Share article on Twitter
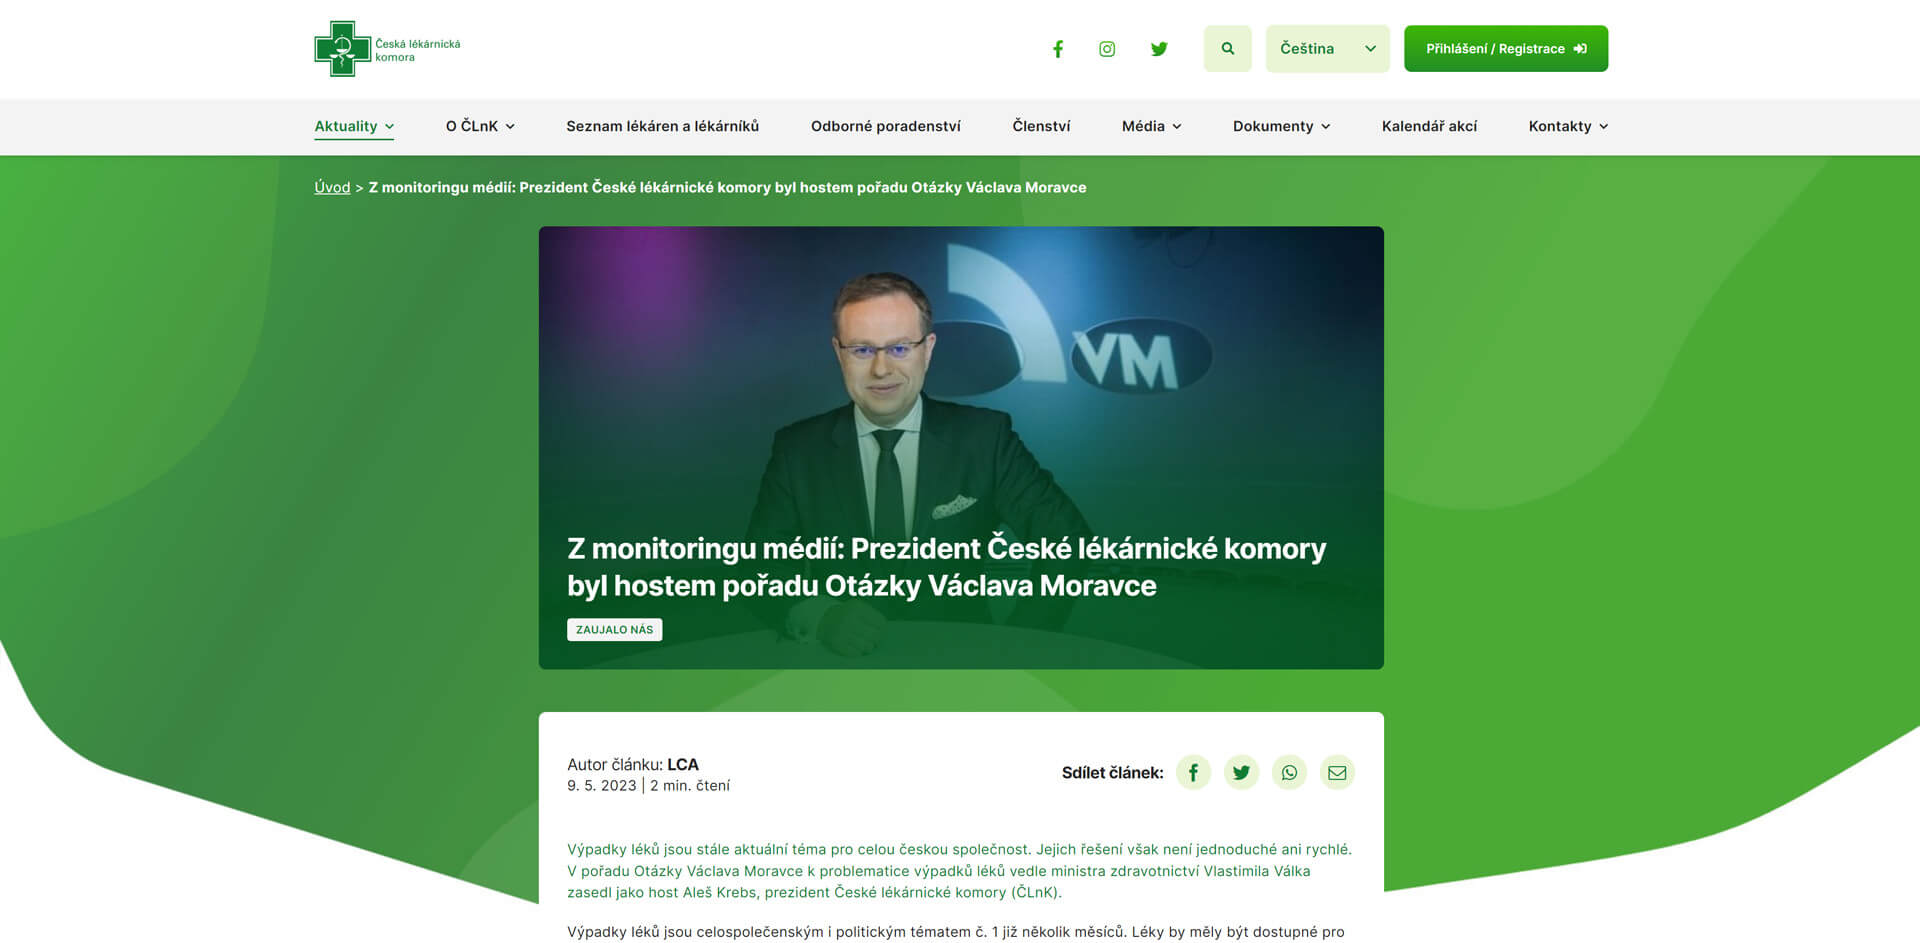Viewport: 1920px width, 943px height. tap(1241, 773)
